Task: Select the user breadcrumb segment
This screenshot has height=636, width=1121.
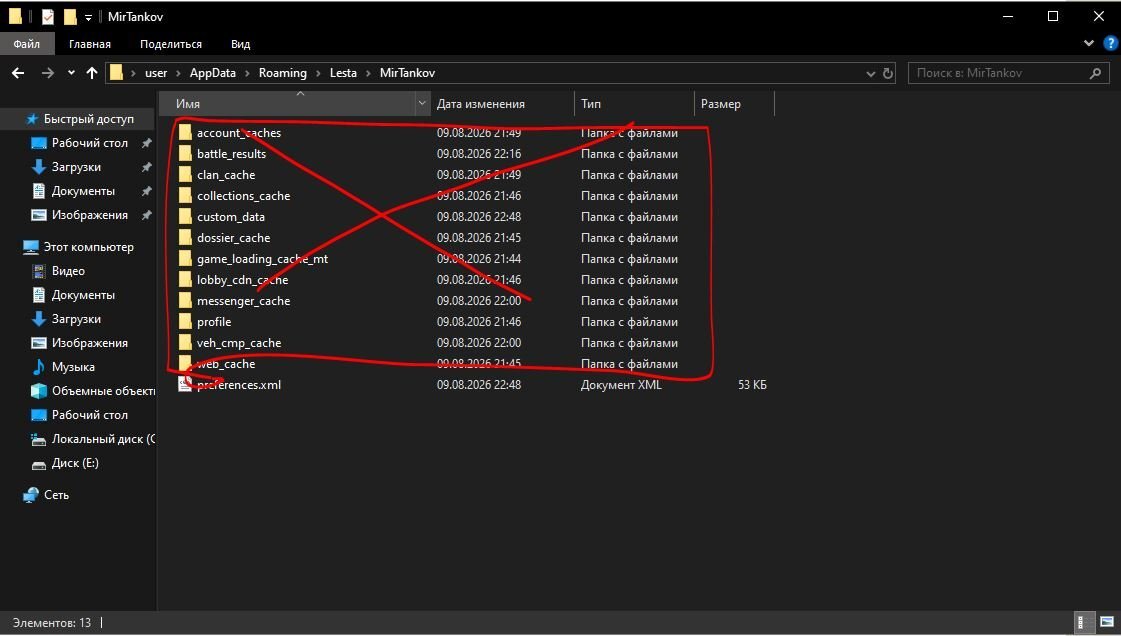Action: coord(156,73)
